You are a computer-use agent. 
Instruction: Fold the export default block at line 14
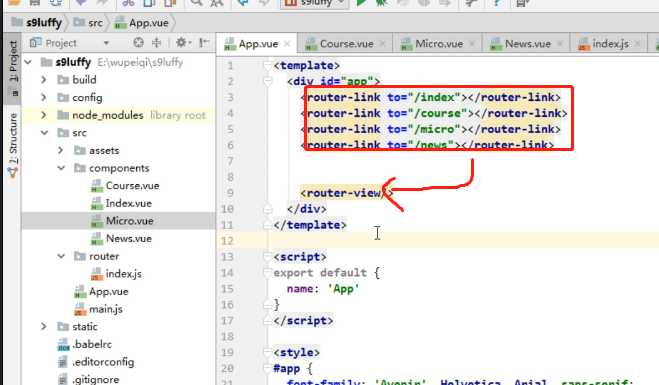(267, 272)
